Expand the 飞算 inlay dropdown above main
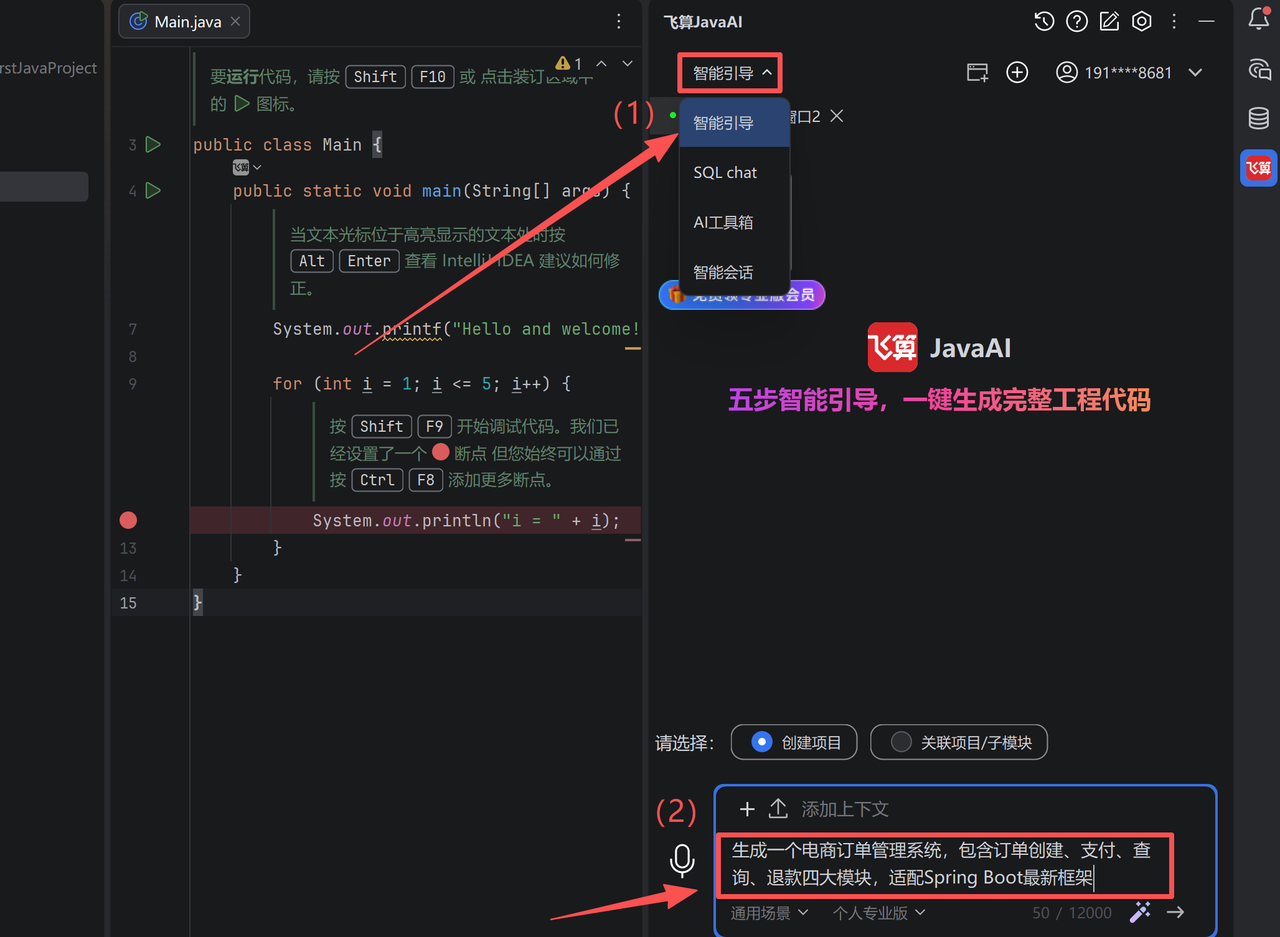1280x937 pixels. point(247,167)
